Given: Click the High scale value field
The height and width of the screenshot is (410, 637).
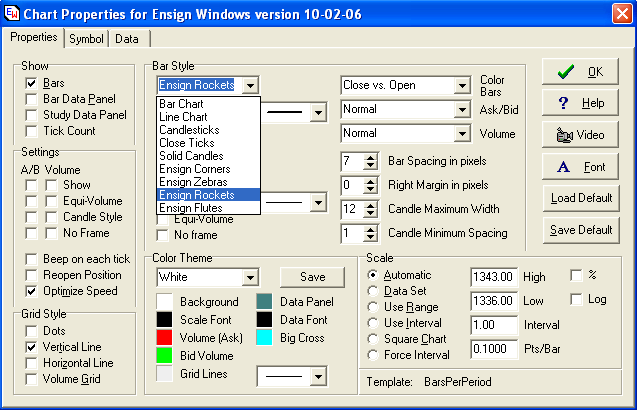Looking at the screenshot, I should click(492, 276).
